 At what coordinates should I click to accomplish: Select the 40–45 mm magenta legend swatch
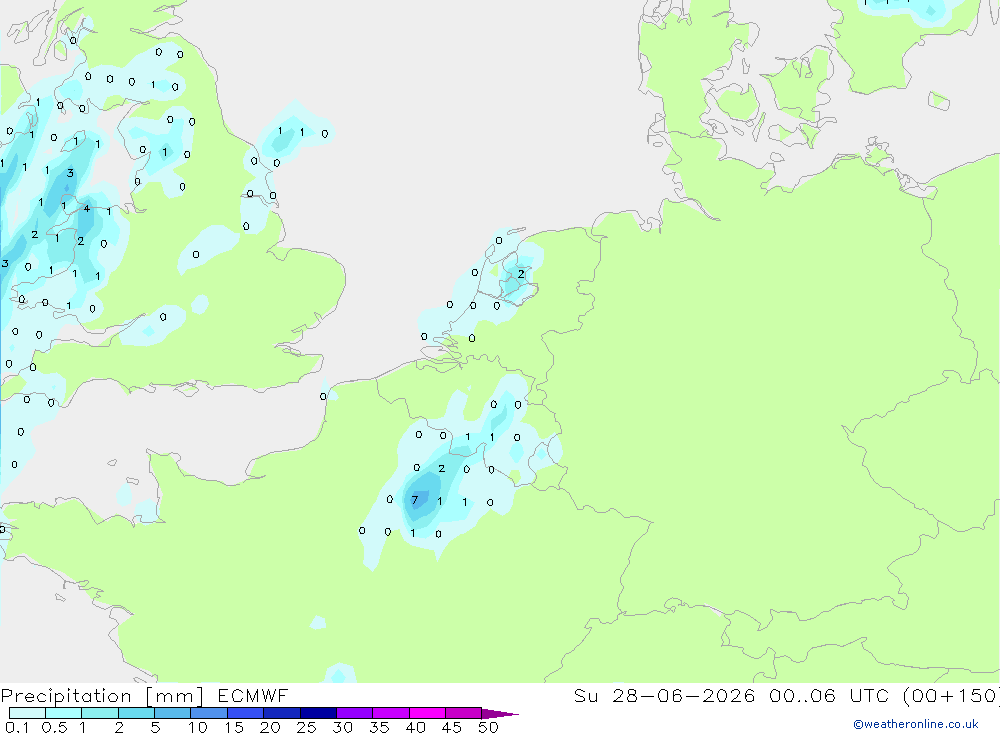point(427,713)
